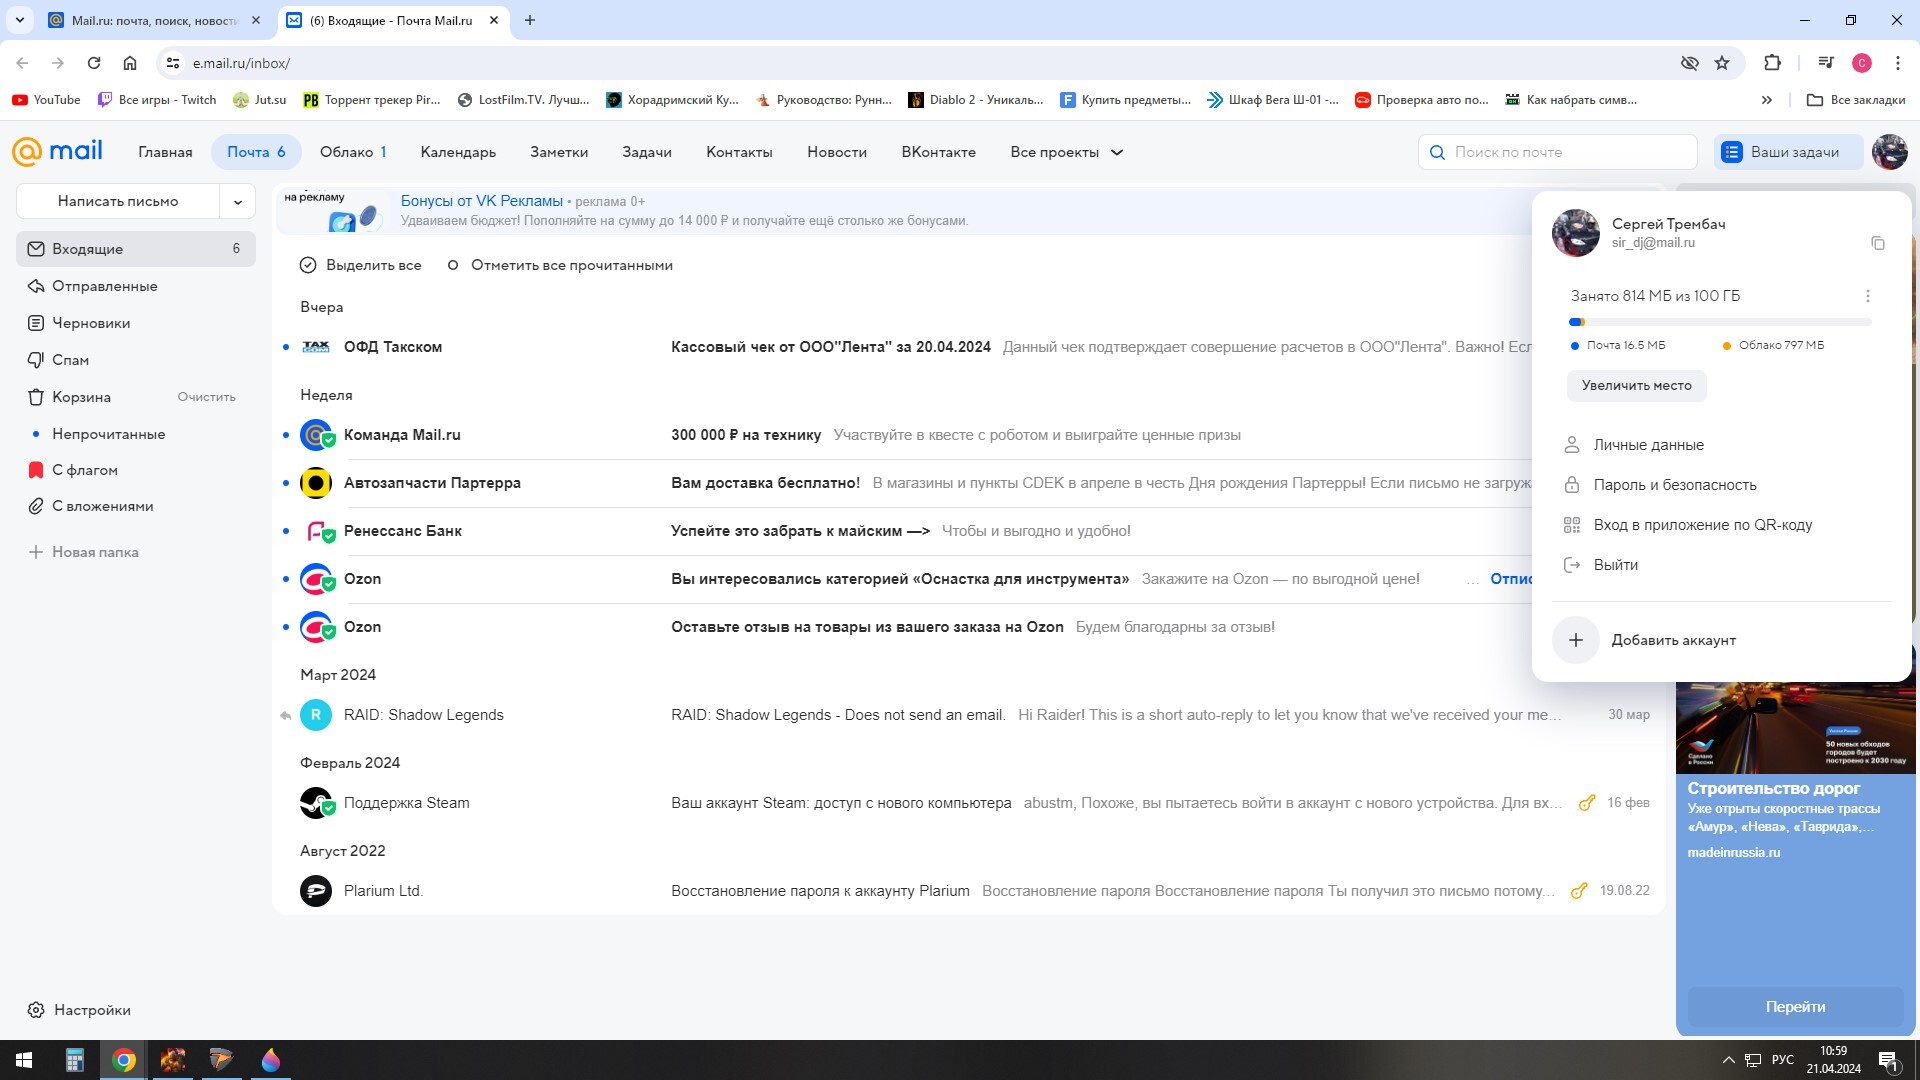The width and height of the screenshot is (1920, 1080).
Task: Expand bookmarks overflow chevron
Action: click(x=1767, y=100)
